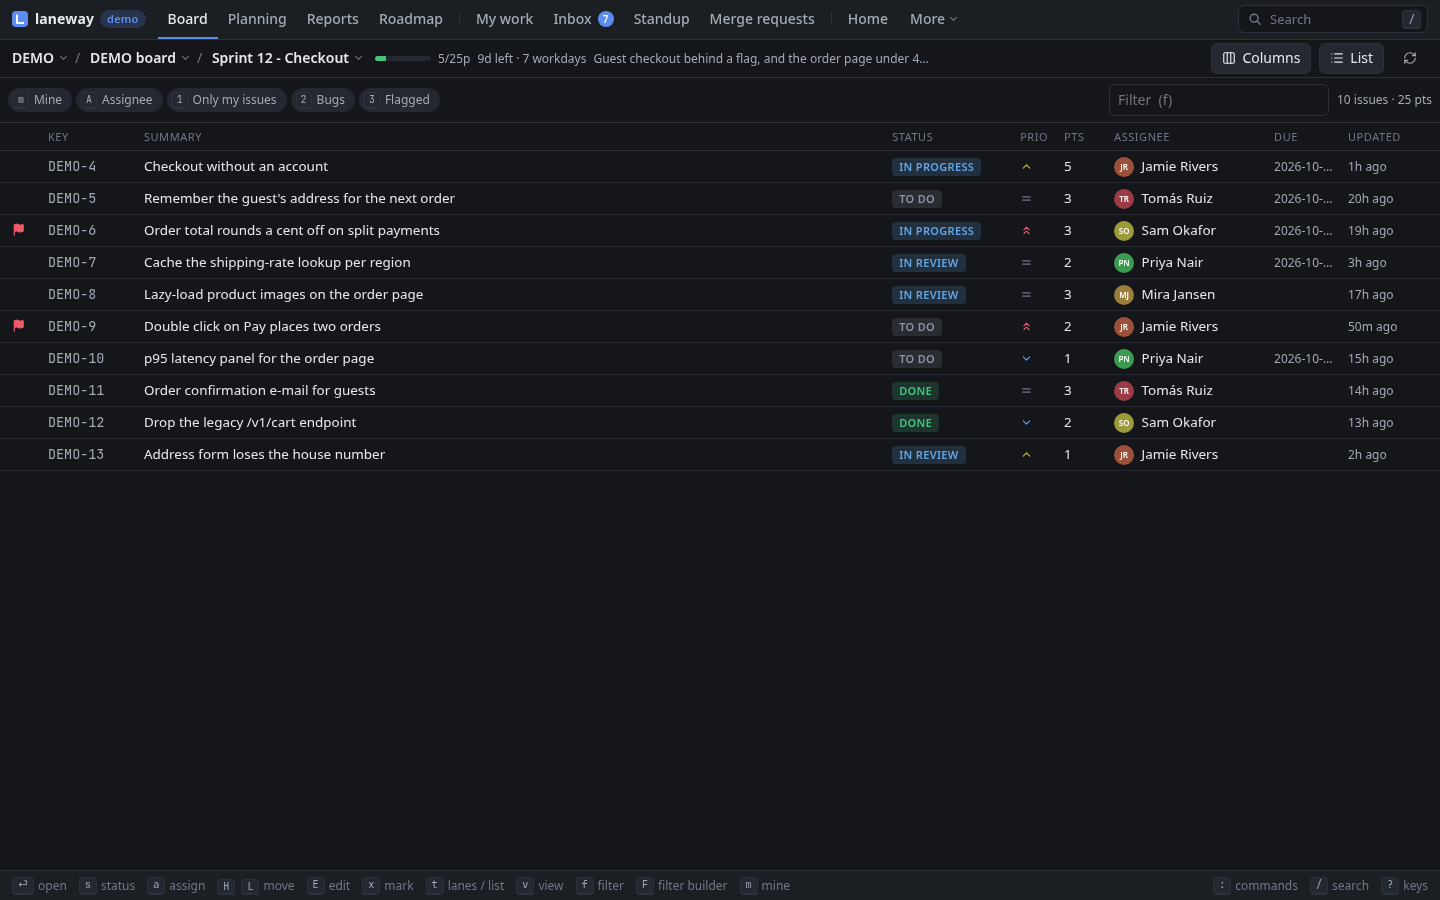The height and width of the screenshot is (900, 1440).
Task: Click Mira Jansen's avatar on DEMO-8
Action: pyautogui.click(x=1124, y=295)
